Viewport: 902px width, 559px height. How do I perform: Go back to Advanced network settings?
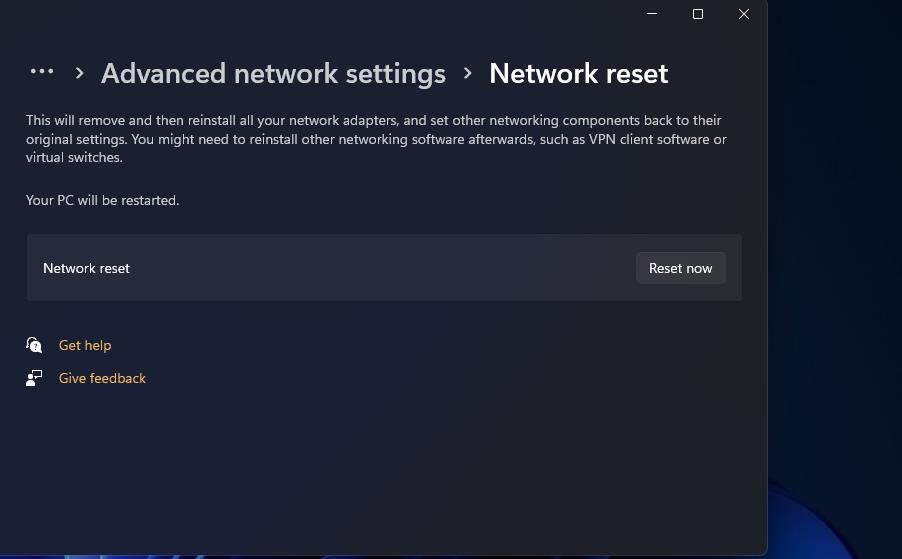click(x=273, y=74)
